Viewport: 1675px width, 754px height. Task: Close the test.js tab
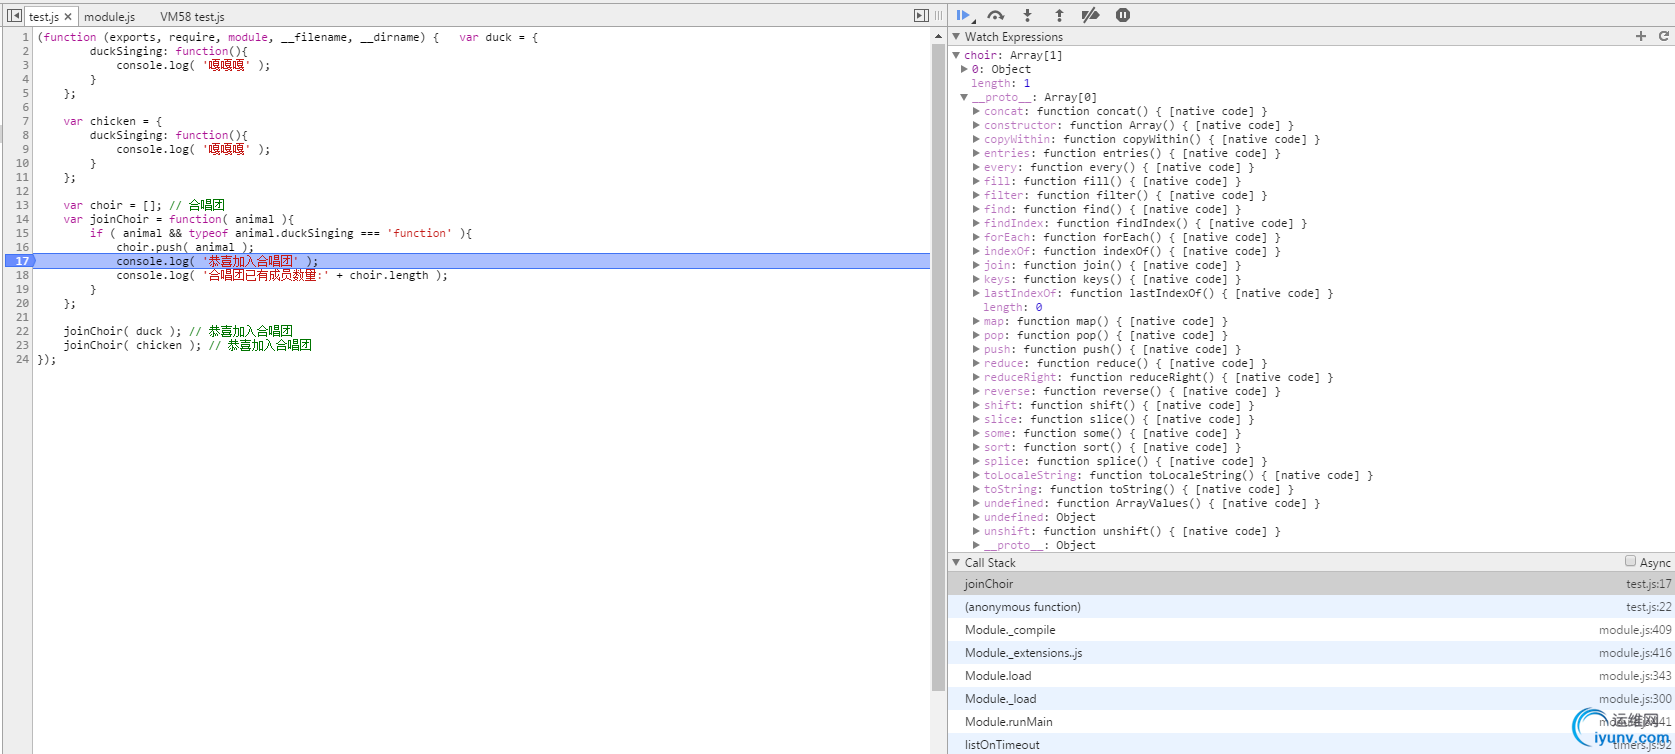pos(68,17)
